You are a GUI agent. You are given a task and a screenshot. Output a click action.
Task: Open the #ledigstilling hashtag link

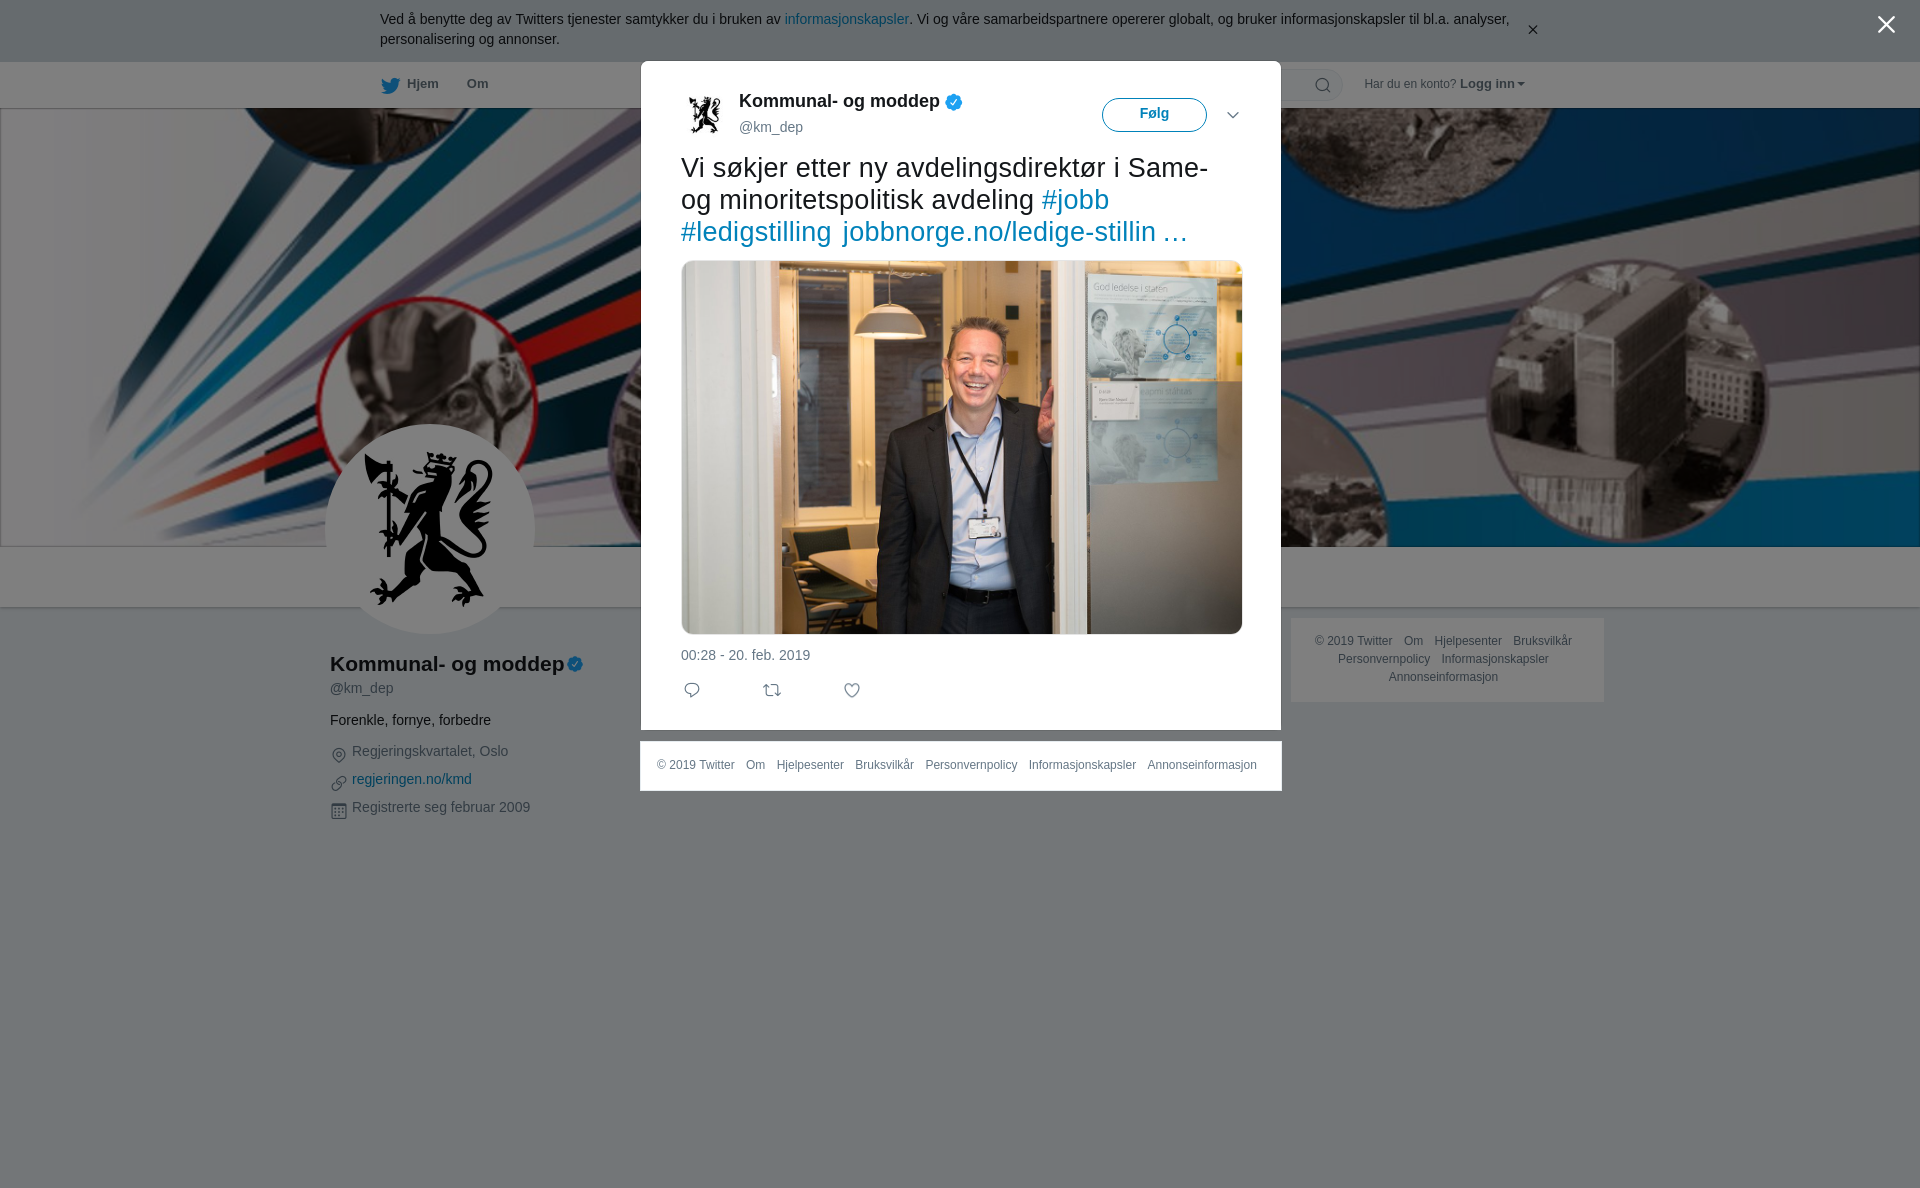click(x=756, y=232)
